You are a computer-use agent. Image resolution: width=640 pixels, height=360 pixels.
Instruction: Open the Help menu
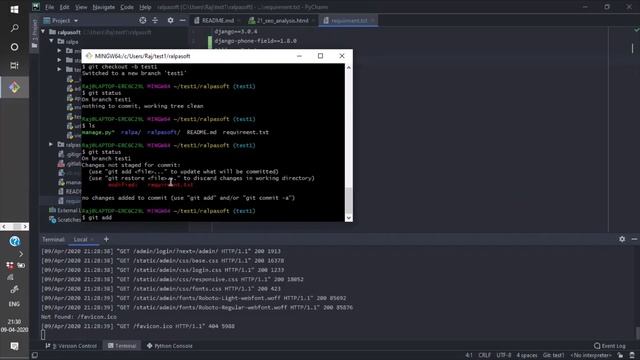tap(145, 7)
